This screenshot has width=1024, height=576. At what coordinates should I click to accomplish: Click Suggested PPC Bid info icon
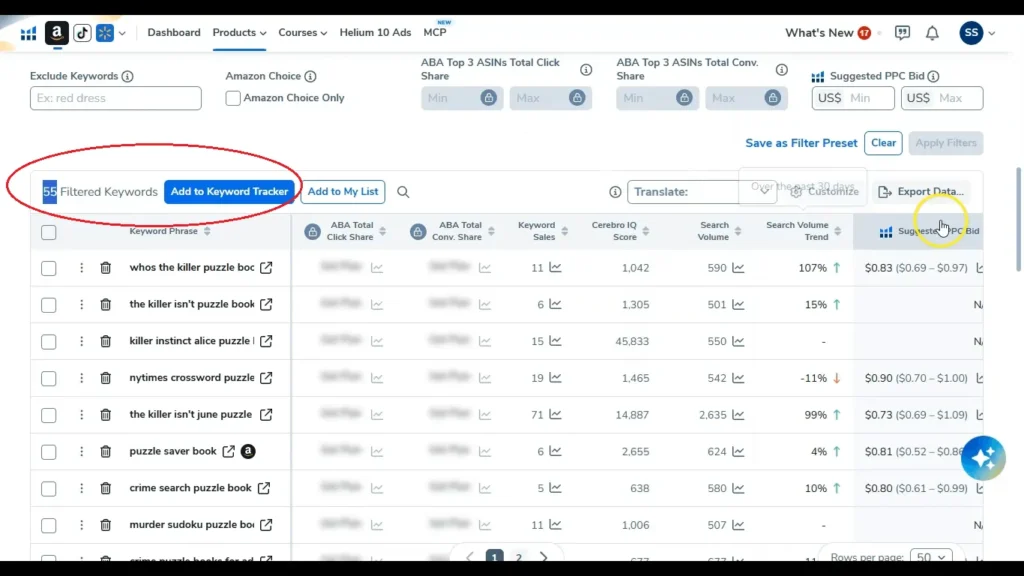click(x=933, y=76)
